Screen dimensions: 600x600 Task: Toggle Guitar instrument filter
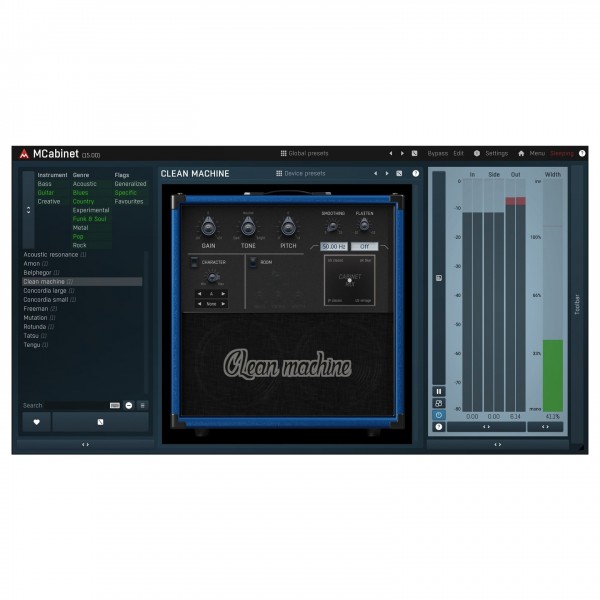point(46,193)
